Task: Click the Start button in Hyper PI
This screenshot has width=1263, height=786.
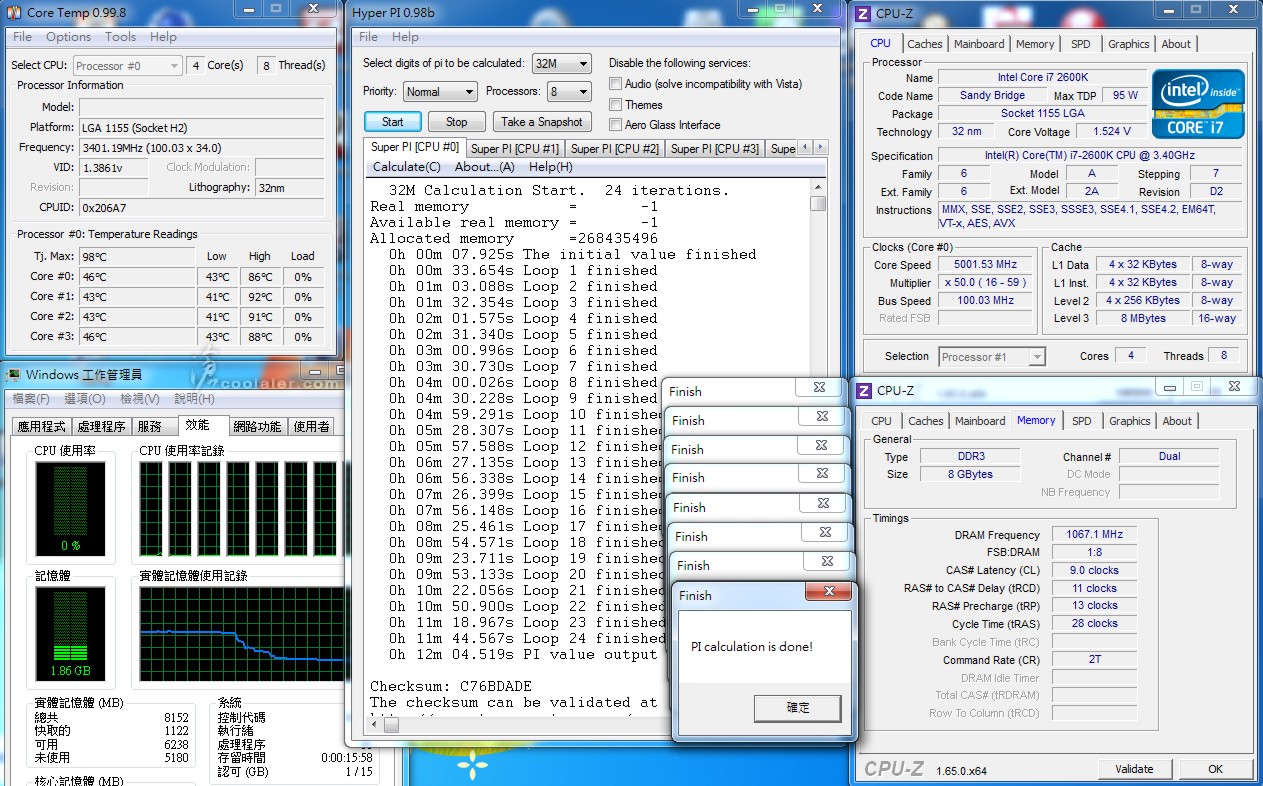Action: (393, 122)
